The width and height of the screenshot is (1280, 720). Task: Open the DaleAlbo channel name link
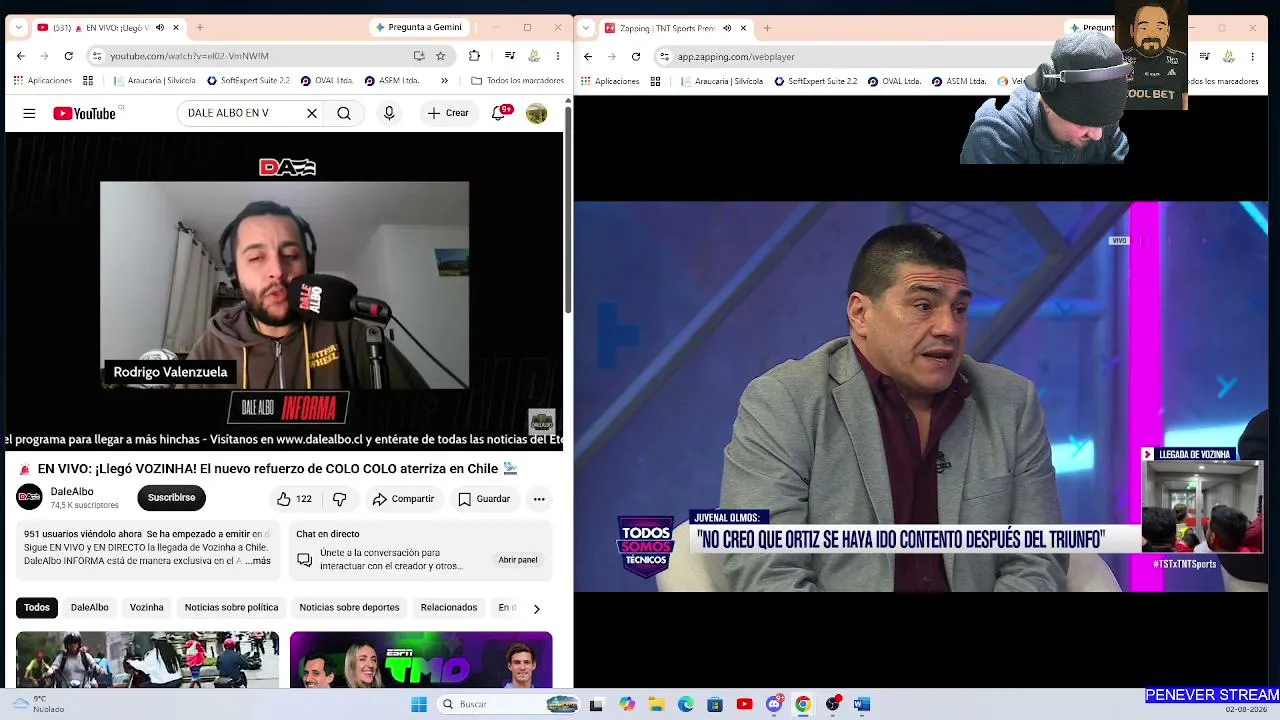(72, 492)
